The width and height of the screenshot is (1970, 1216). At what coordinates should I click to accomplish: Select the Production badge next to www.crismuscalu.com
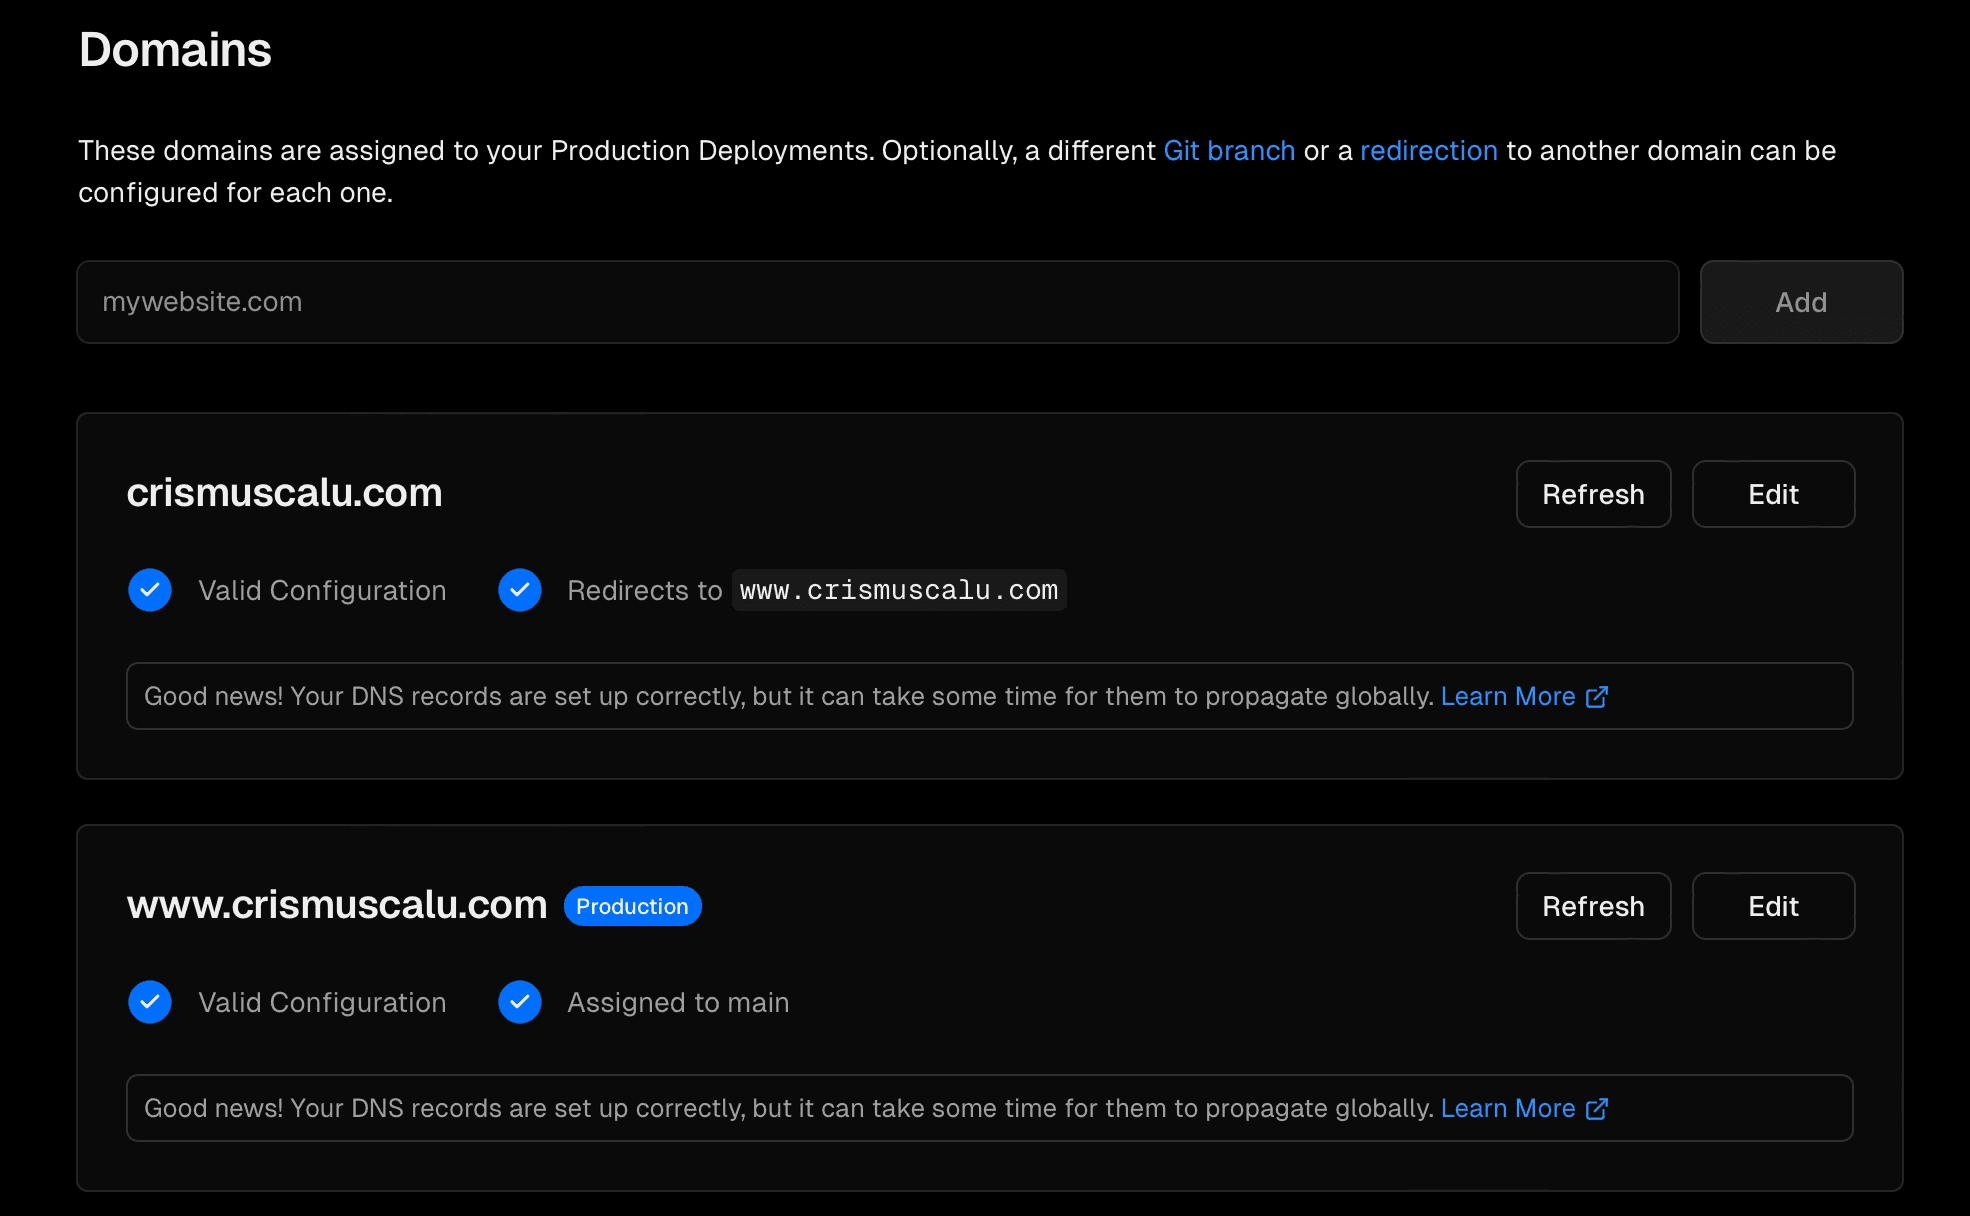632,906
